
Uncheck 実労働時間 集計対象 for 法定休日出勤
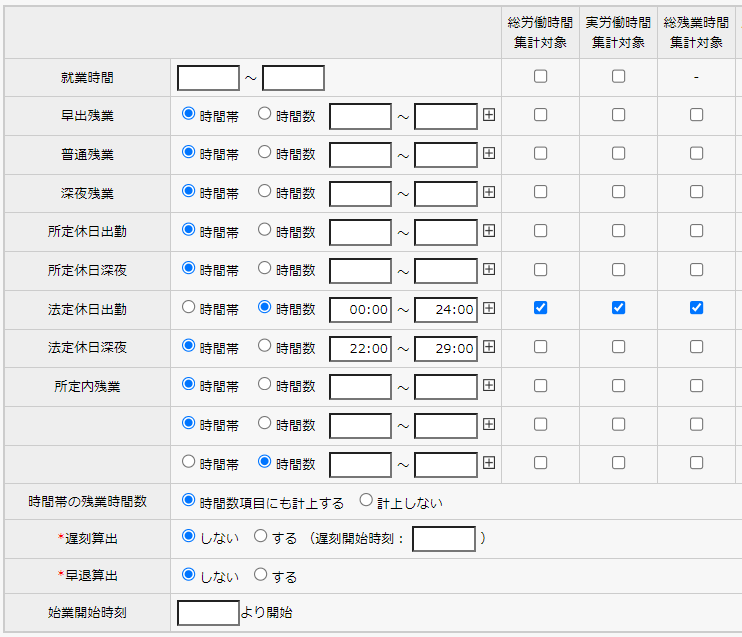click(619, 308)
